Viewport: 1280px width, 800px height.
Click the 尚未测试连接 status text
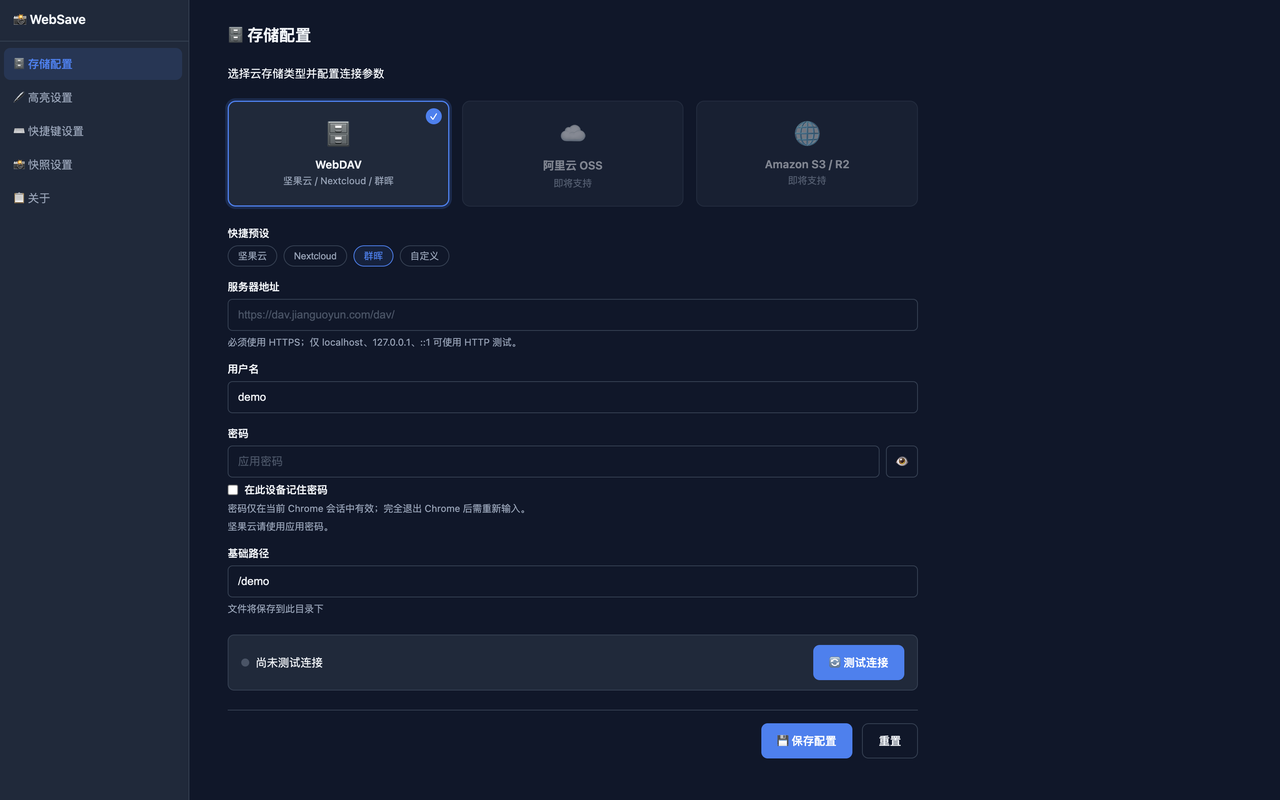point(289,662)
